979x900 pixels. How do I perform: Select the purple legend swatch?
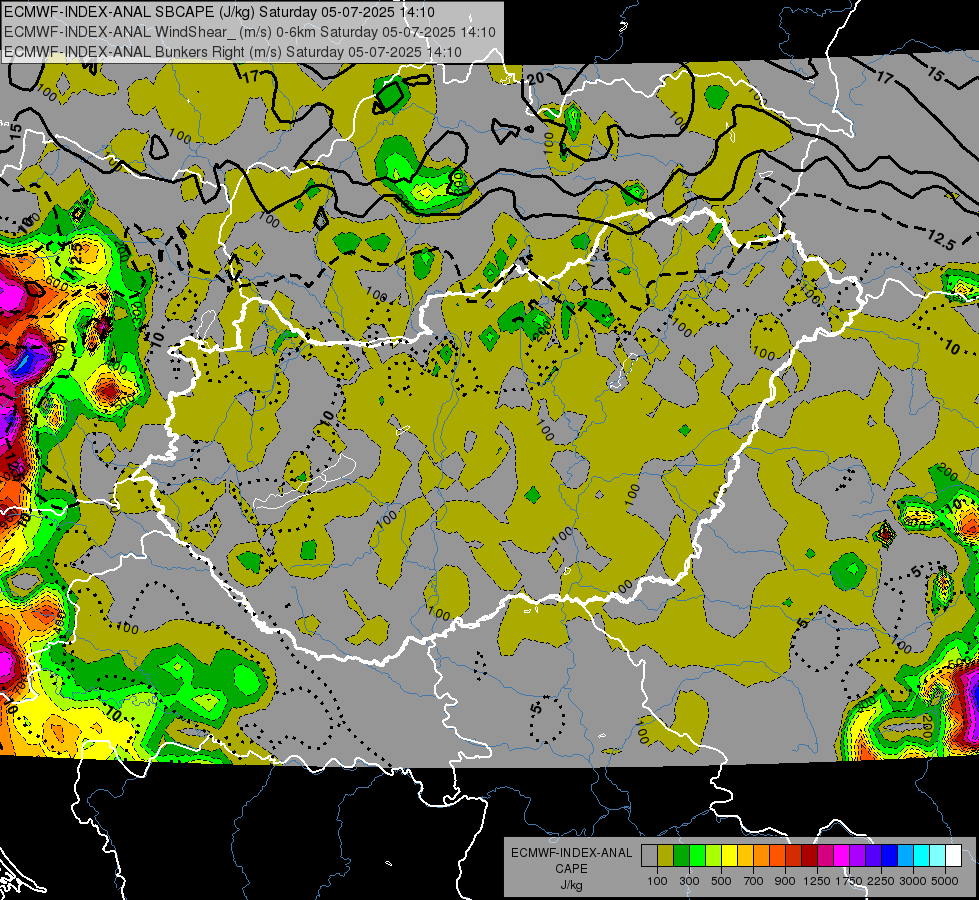[857, 856]
